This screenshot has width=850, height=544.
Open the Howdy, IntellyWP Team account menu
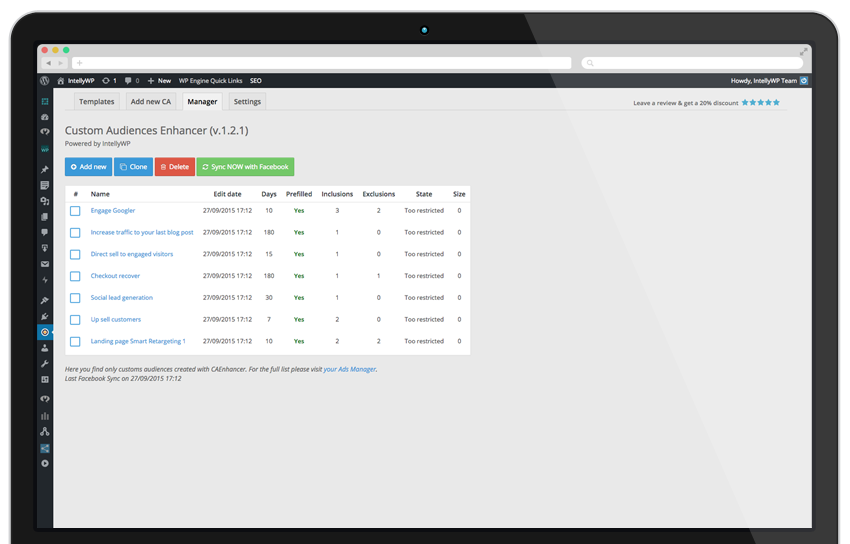764,80
